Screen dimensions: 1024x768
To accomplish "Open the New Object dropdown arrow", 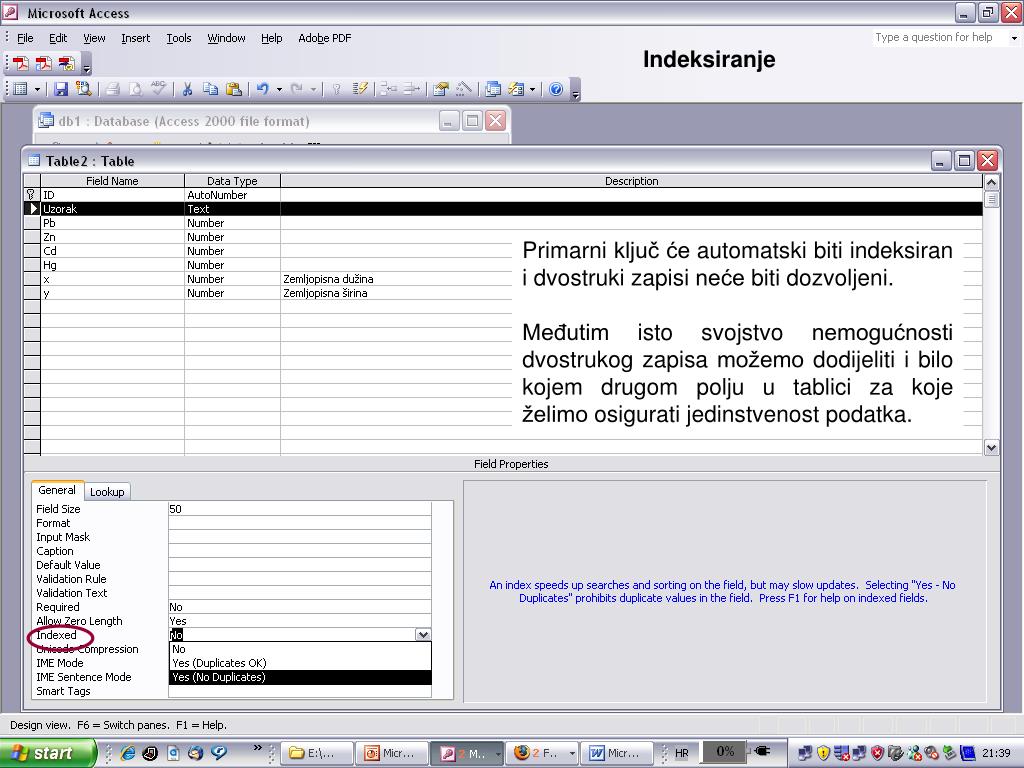I will (533, 89).
